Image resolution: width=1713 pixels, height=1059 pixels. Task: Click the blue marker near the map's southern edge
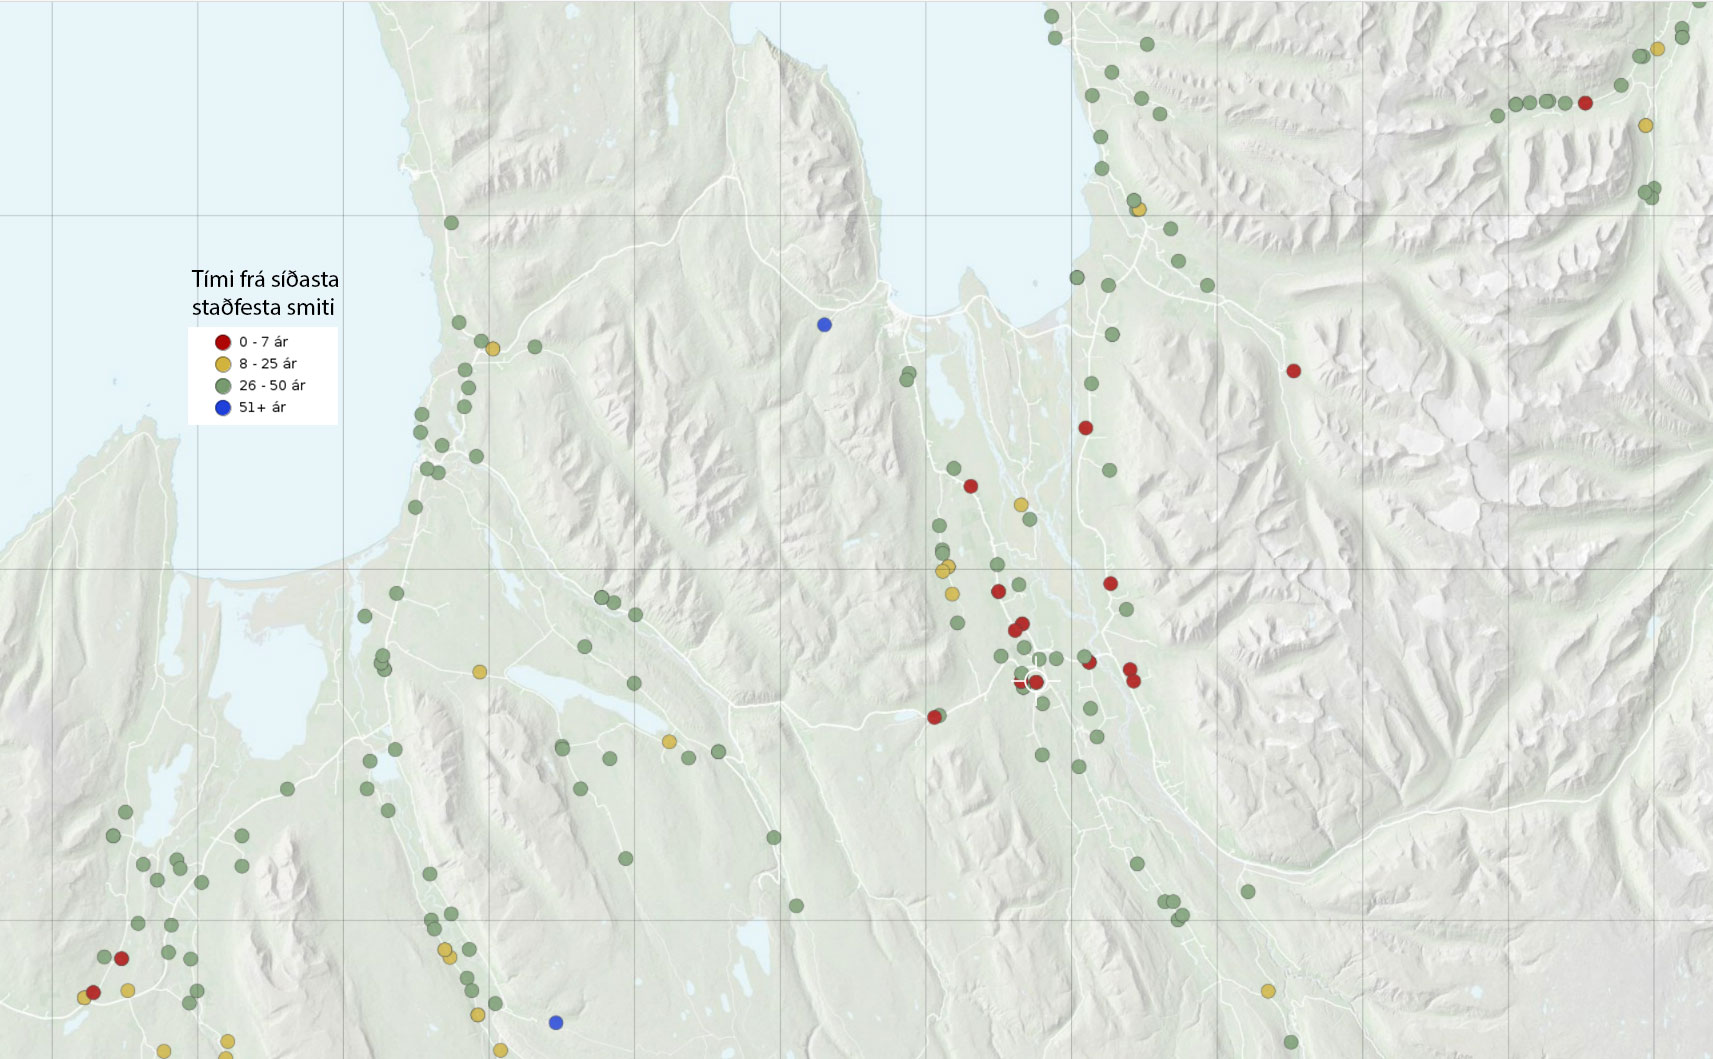pyautogui.click(x=556, y=1022)
